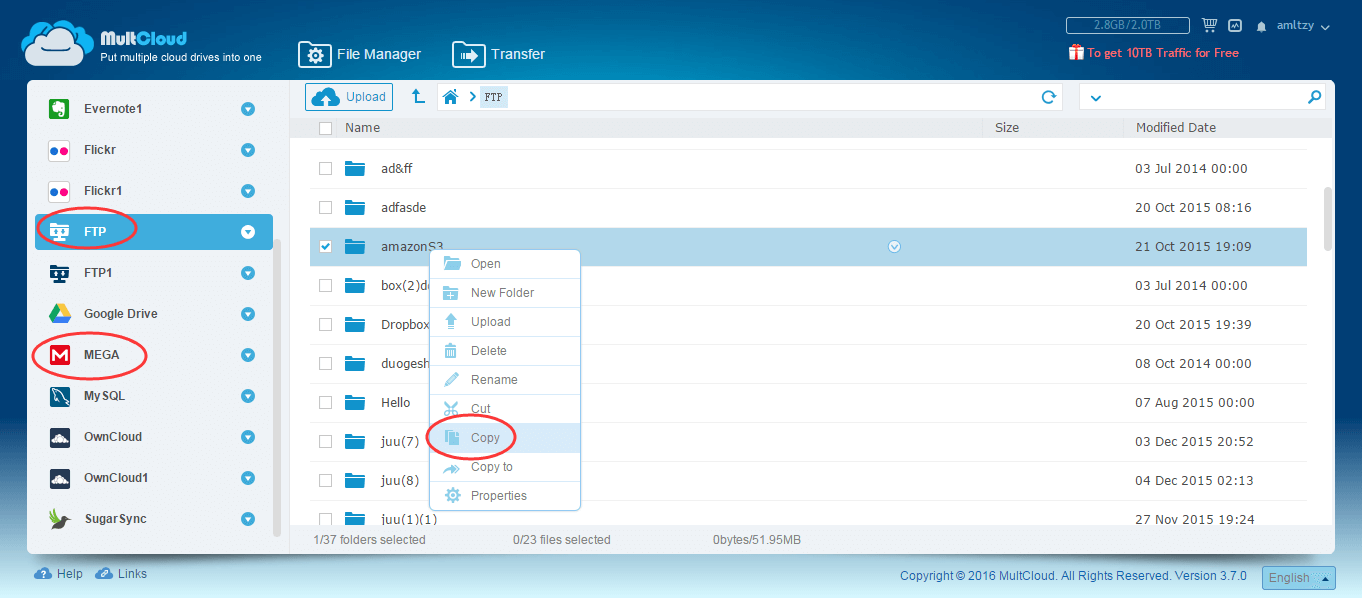This screenshot has height=599, width=1362.
Task: Sort by the Size column header
Action: (x=1007, y=128)
